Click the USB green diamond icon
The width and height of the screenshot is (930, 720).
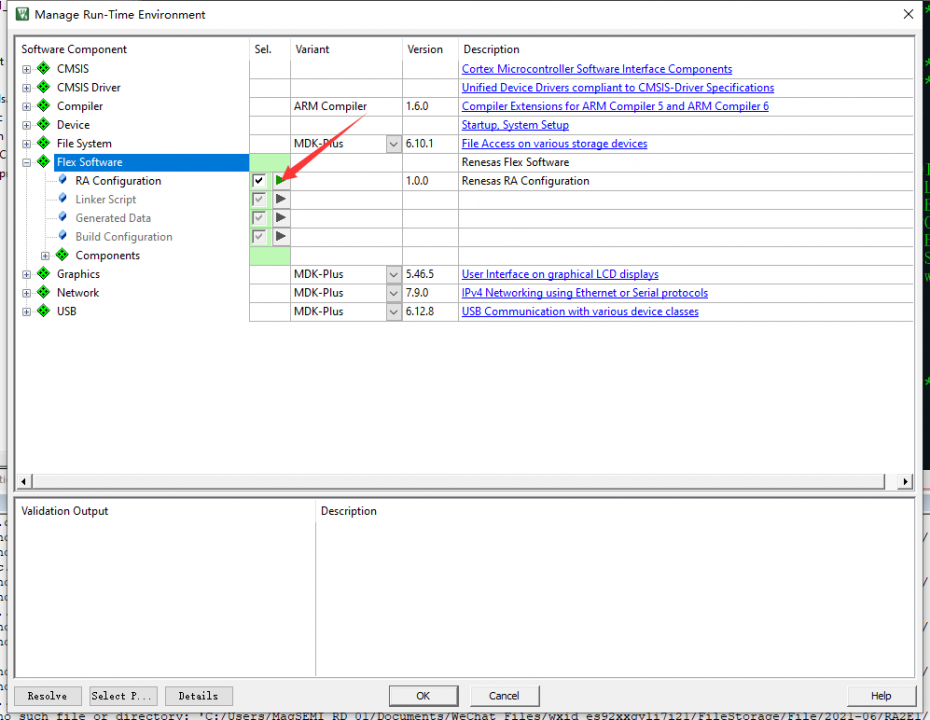[x=43, y=311]
